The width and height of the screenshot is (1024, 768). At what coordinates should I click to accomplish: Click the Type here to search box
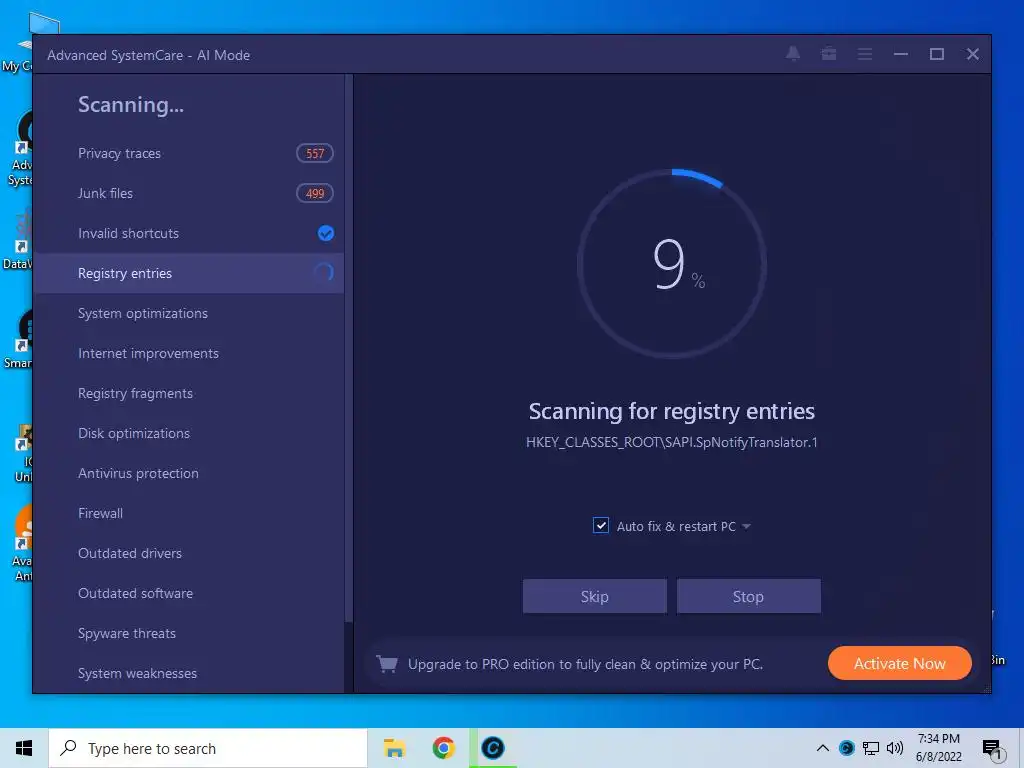[208, 748]
